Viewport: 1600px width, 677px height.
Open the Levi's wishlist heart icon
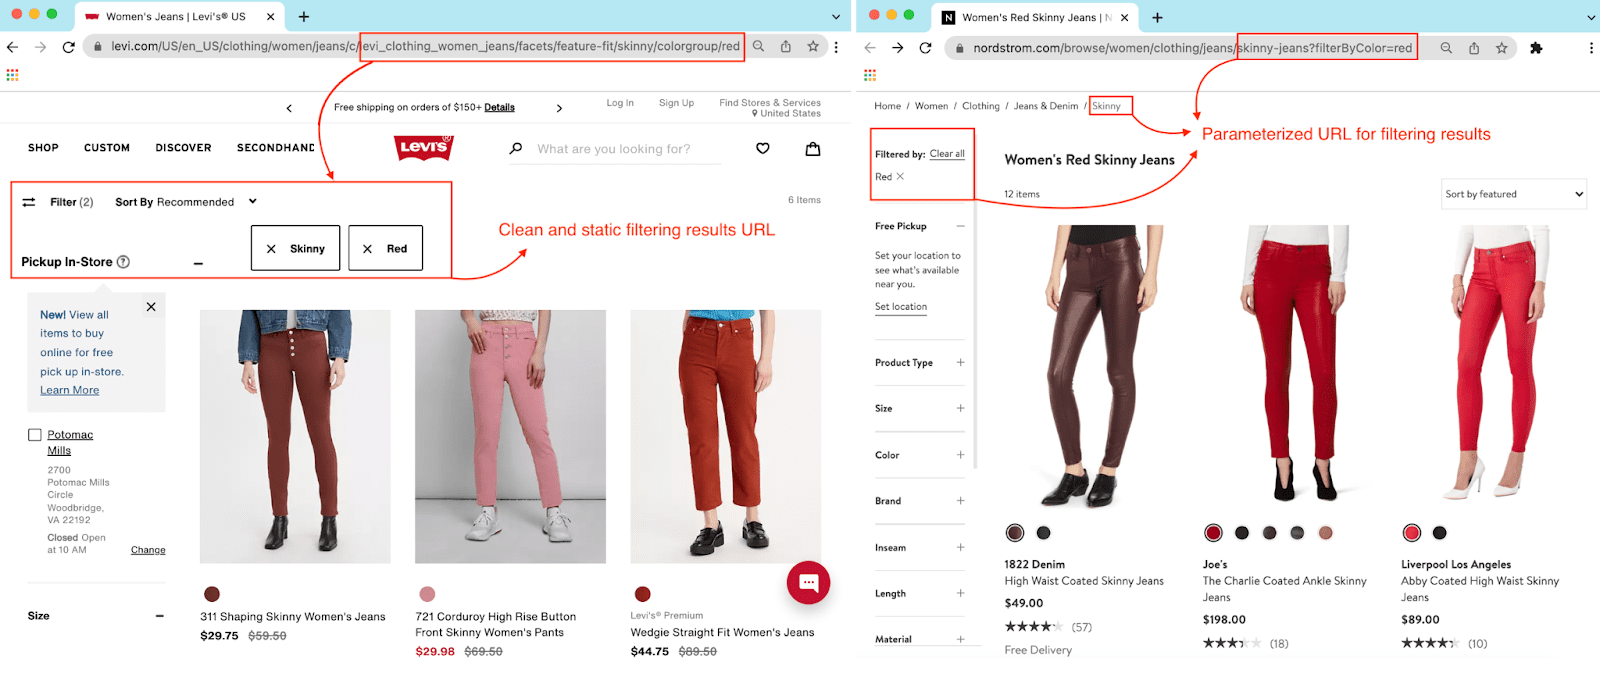click(x=763, y=149)
